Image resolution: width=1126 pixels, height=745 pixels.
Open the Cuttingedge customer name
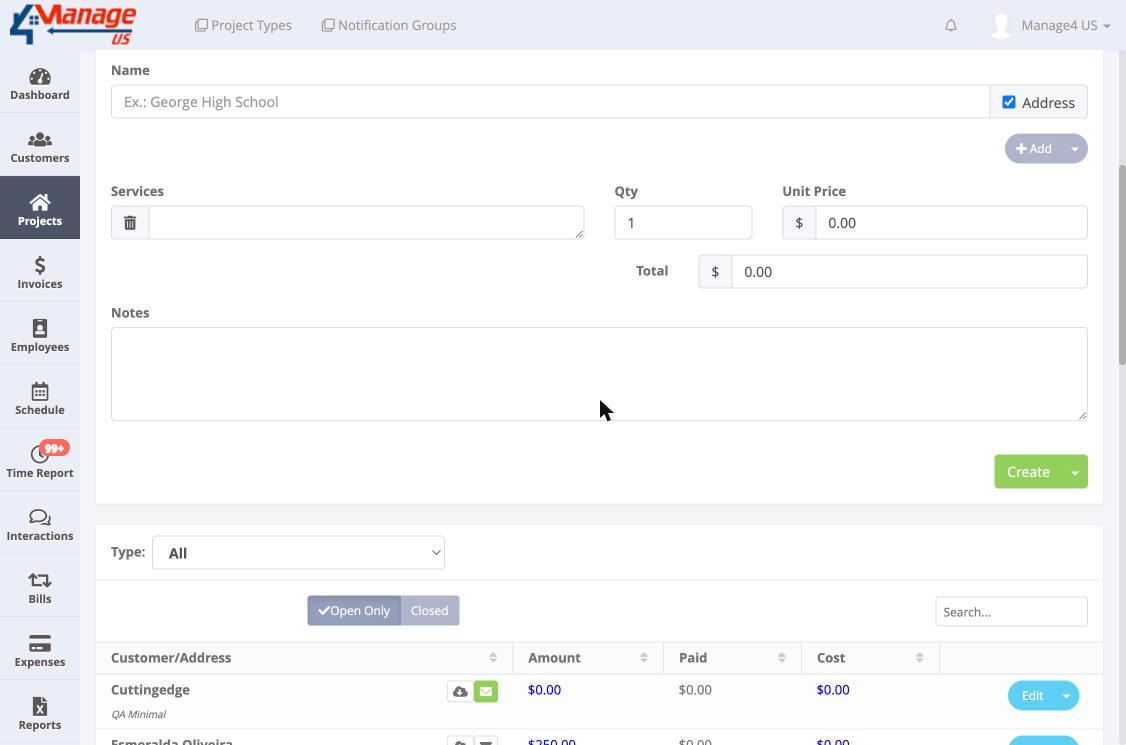(x=150, y=690)
